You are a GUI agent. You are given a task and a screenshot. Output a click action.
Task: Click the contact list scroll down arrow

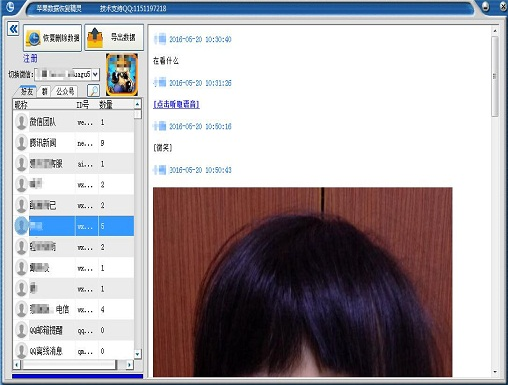(x=138, y=354)
